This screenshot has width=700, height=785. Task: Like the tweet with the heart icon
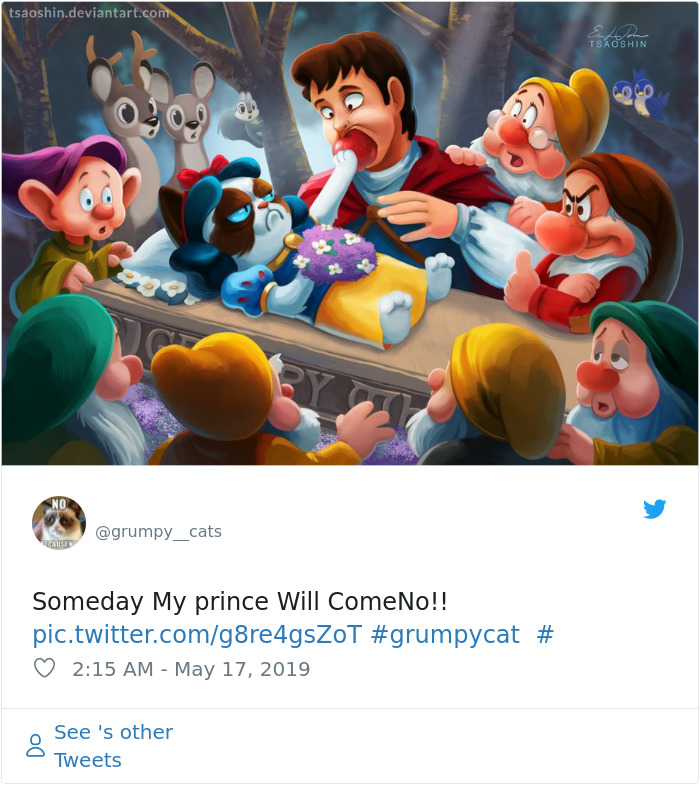44,668
